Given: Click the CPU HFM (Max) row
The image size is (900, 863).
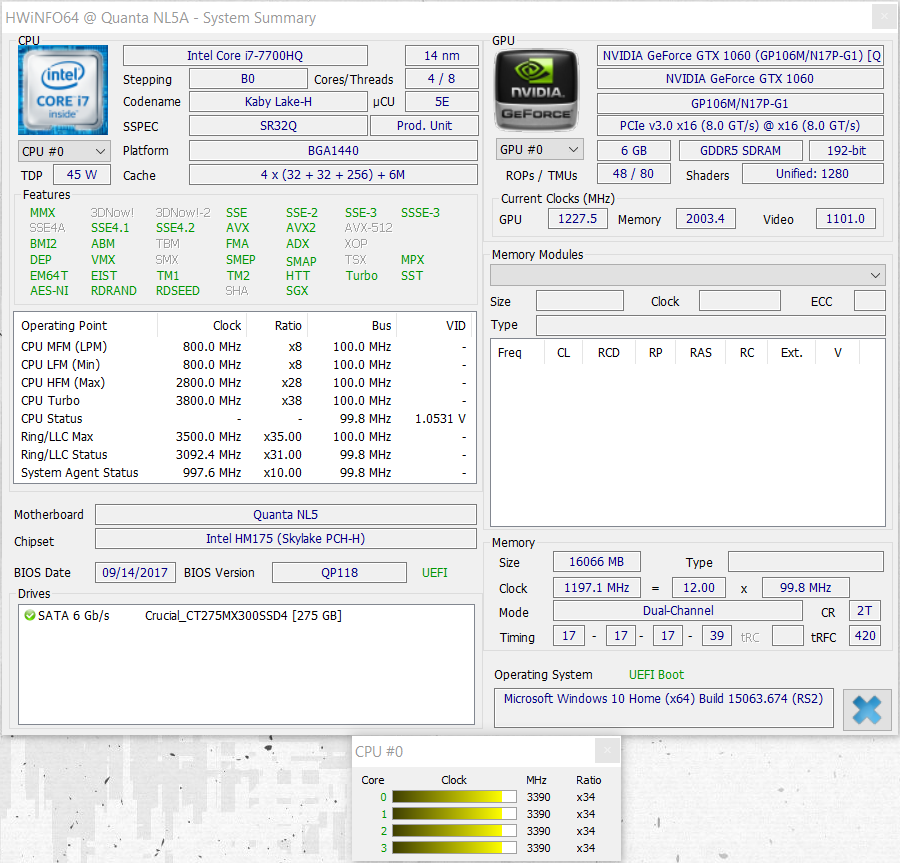Looking at the screenshot, I should point(245,383).
